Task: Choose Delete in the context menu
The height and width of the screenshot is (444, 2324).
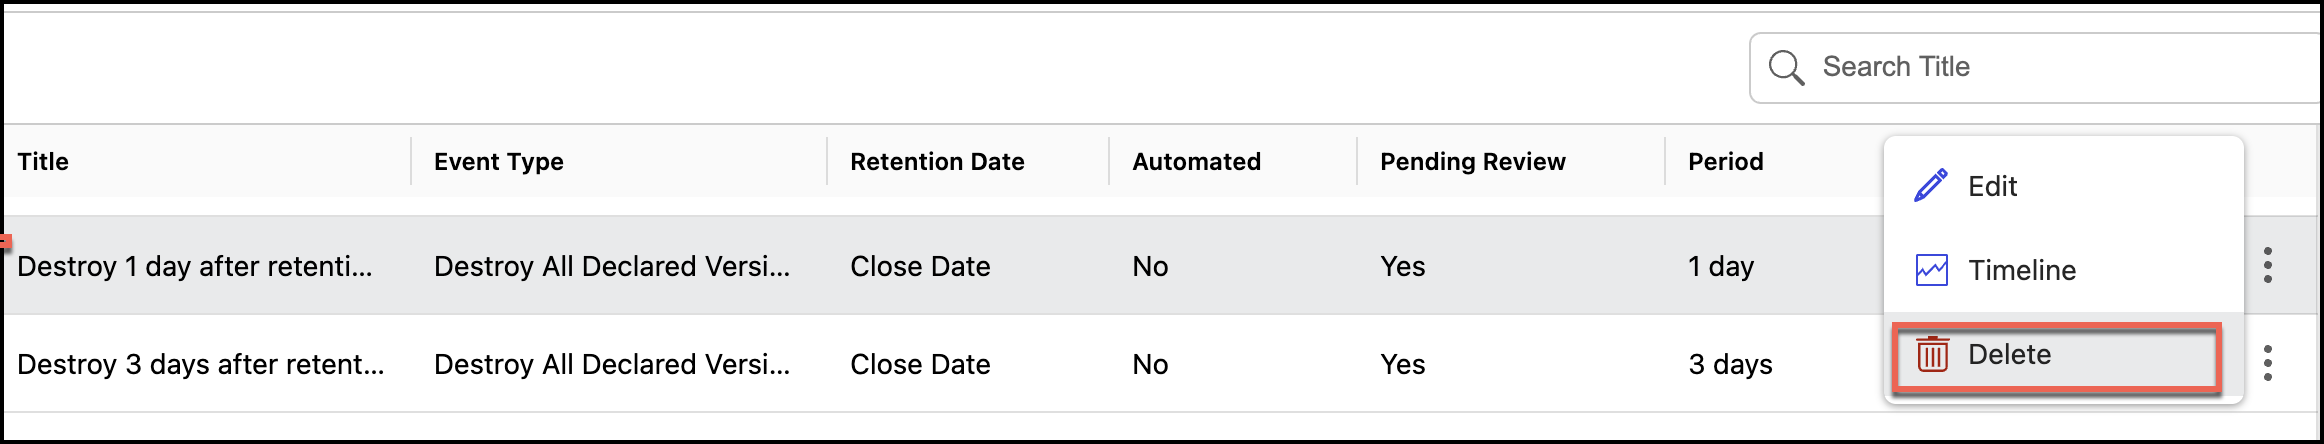Action: click(x=2009, y=355)
